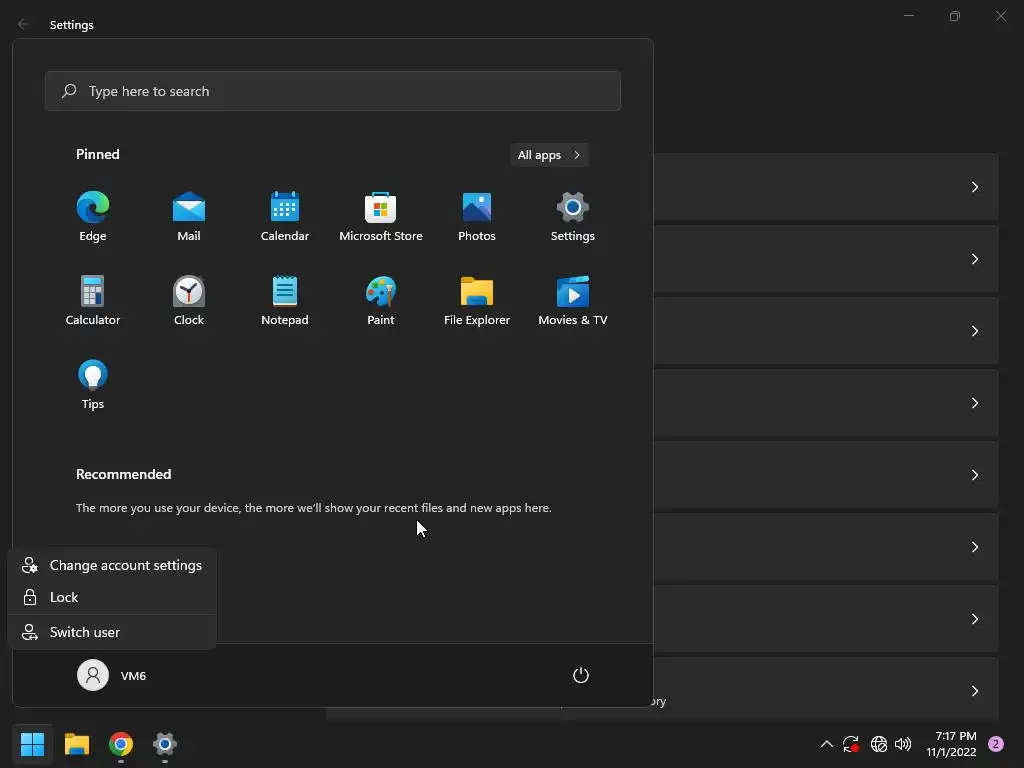The width and height of the screenshot is (1024, 768).
Task: Click the search magnifier icon in Start
Action: pyautogui.click(x=69, y=91)
